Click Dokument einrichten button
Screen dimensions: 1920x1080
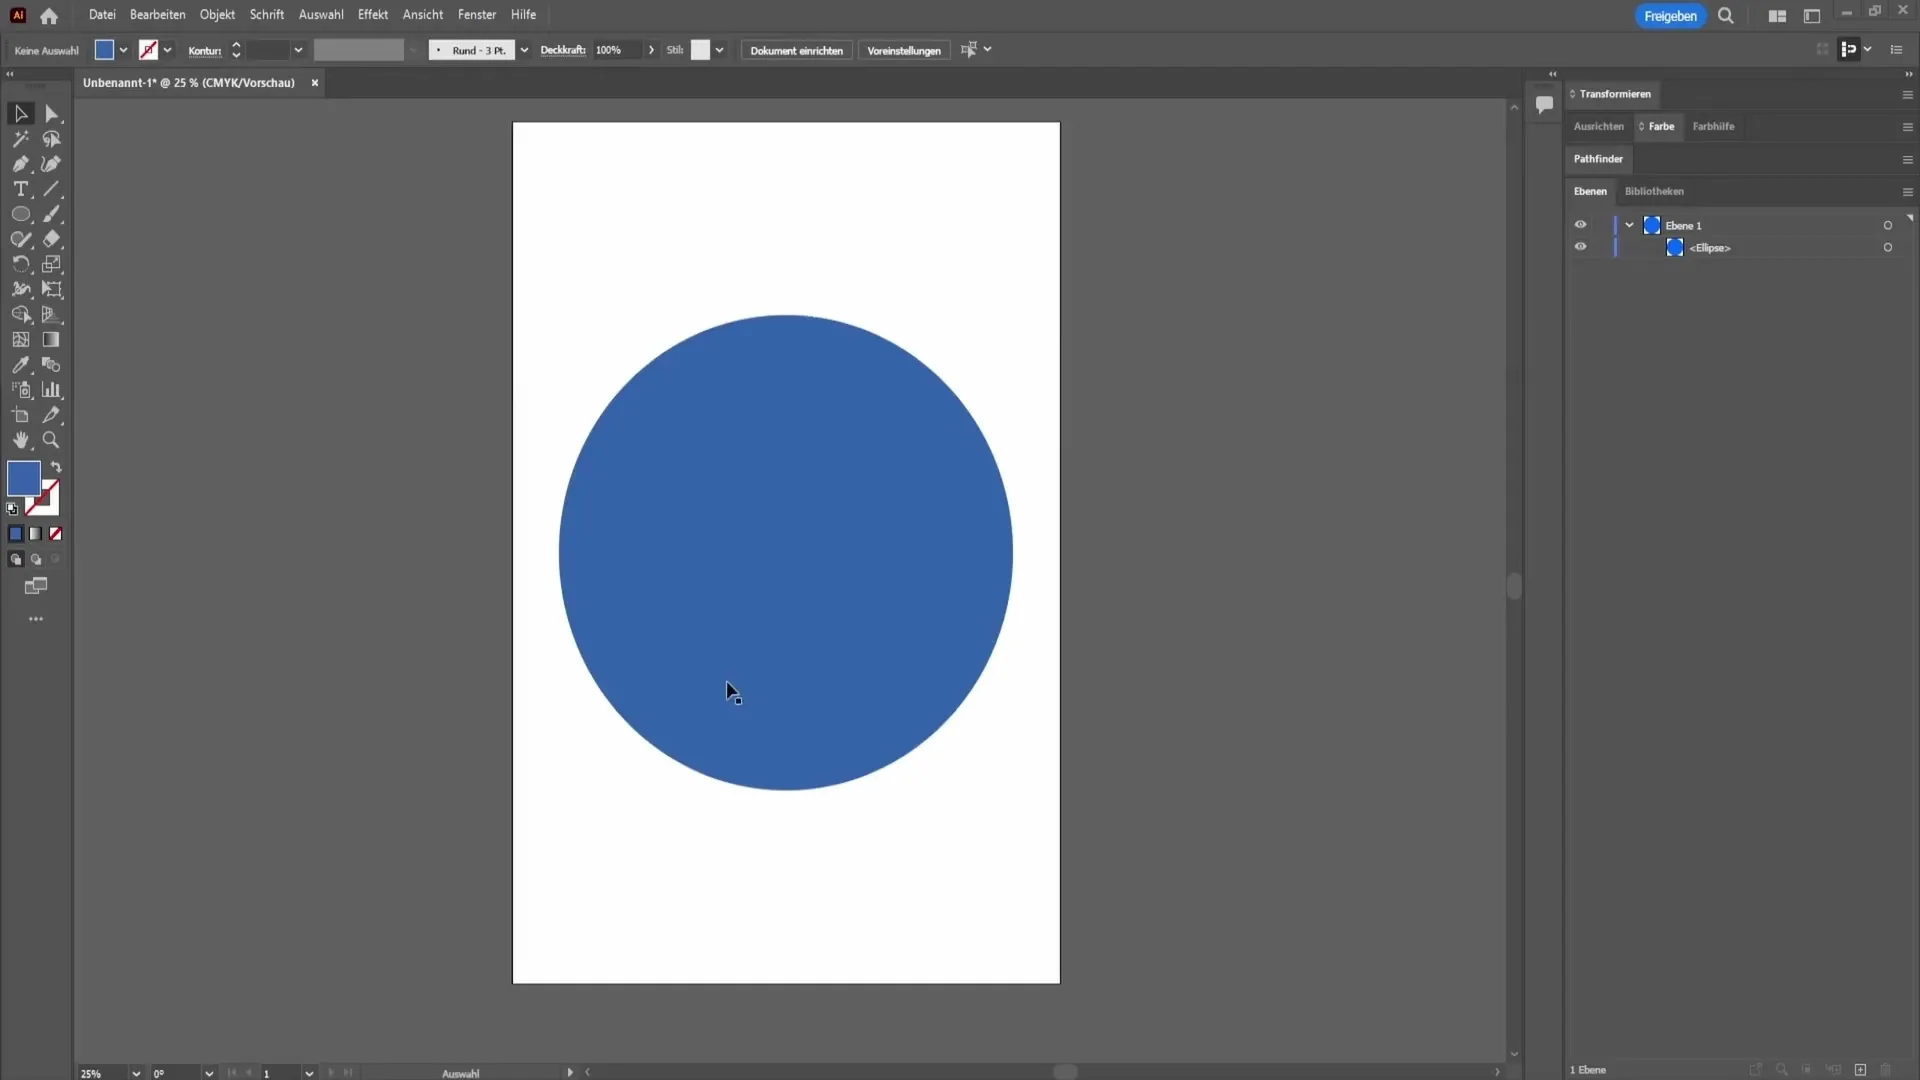(x=796, y=50)
